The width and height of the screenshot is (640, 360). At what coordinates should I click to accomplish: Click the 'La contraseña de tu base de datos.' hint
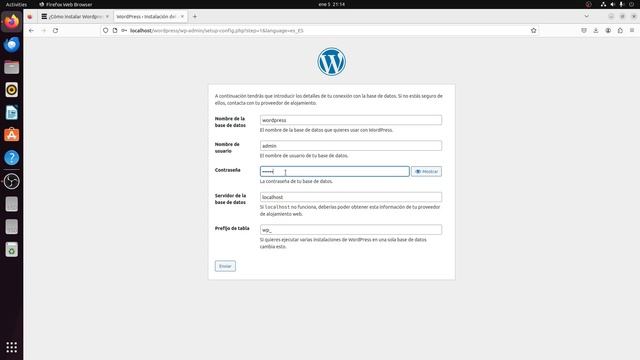point(296,181)
